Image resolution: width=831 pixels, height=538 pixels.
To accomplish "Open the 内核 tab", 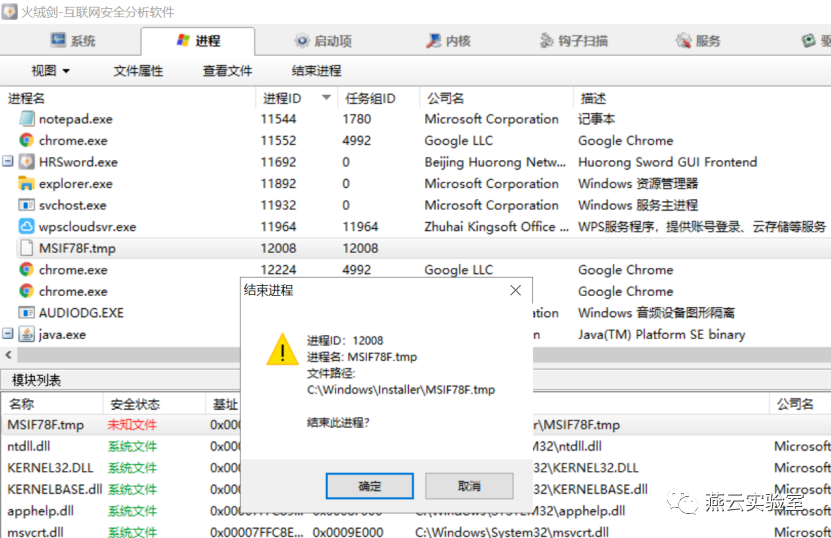I will pos(448,41).
